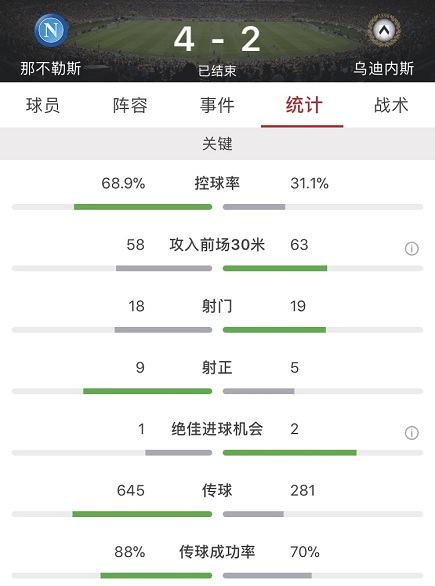This screenshot has height=586, width=435.
Task: Switch to the 阵容 tab
Action: (130, 105)
